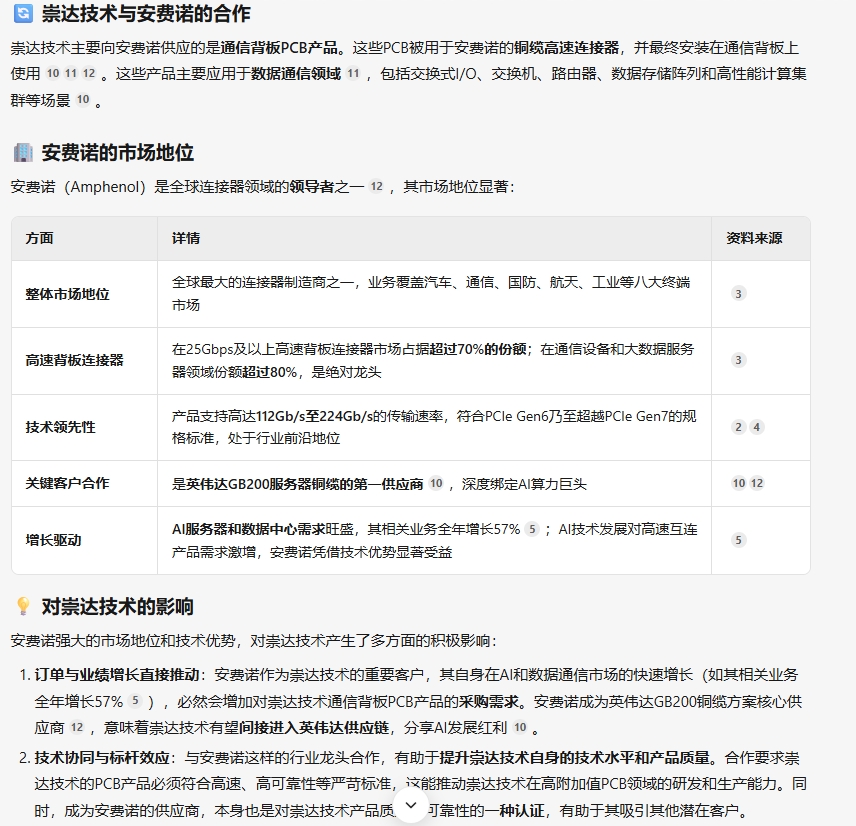856x826 pixels.
Task: Click bold text '铜缆高速连接器'
Action: [566, 48]
